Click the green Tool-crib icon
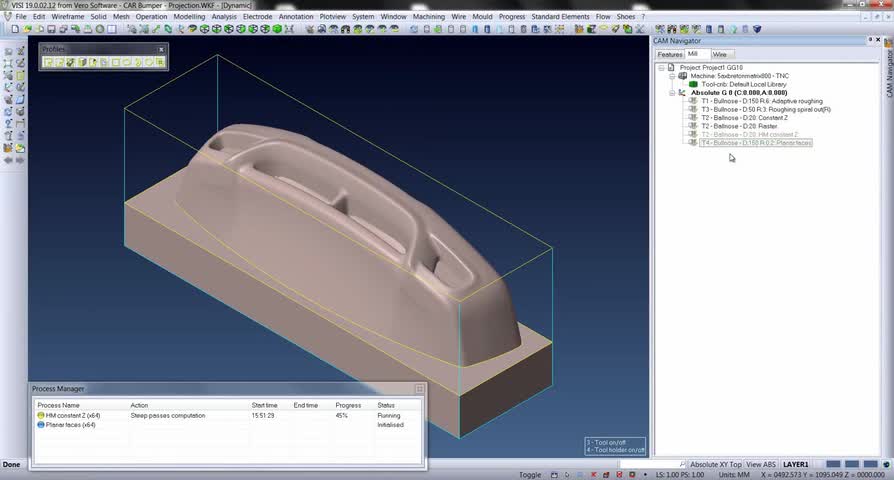Screen dimensions: 894x480 (693, 84)
